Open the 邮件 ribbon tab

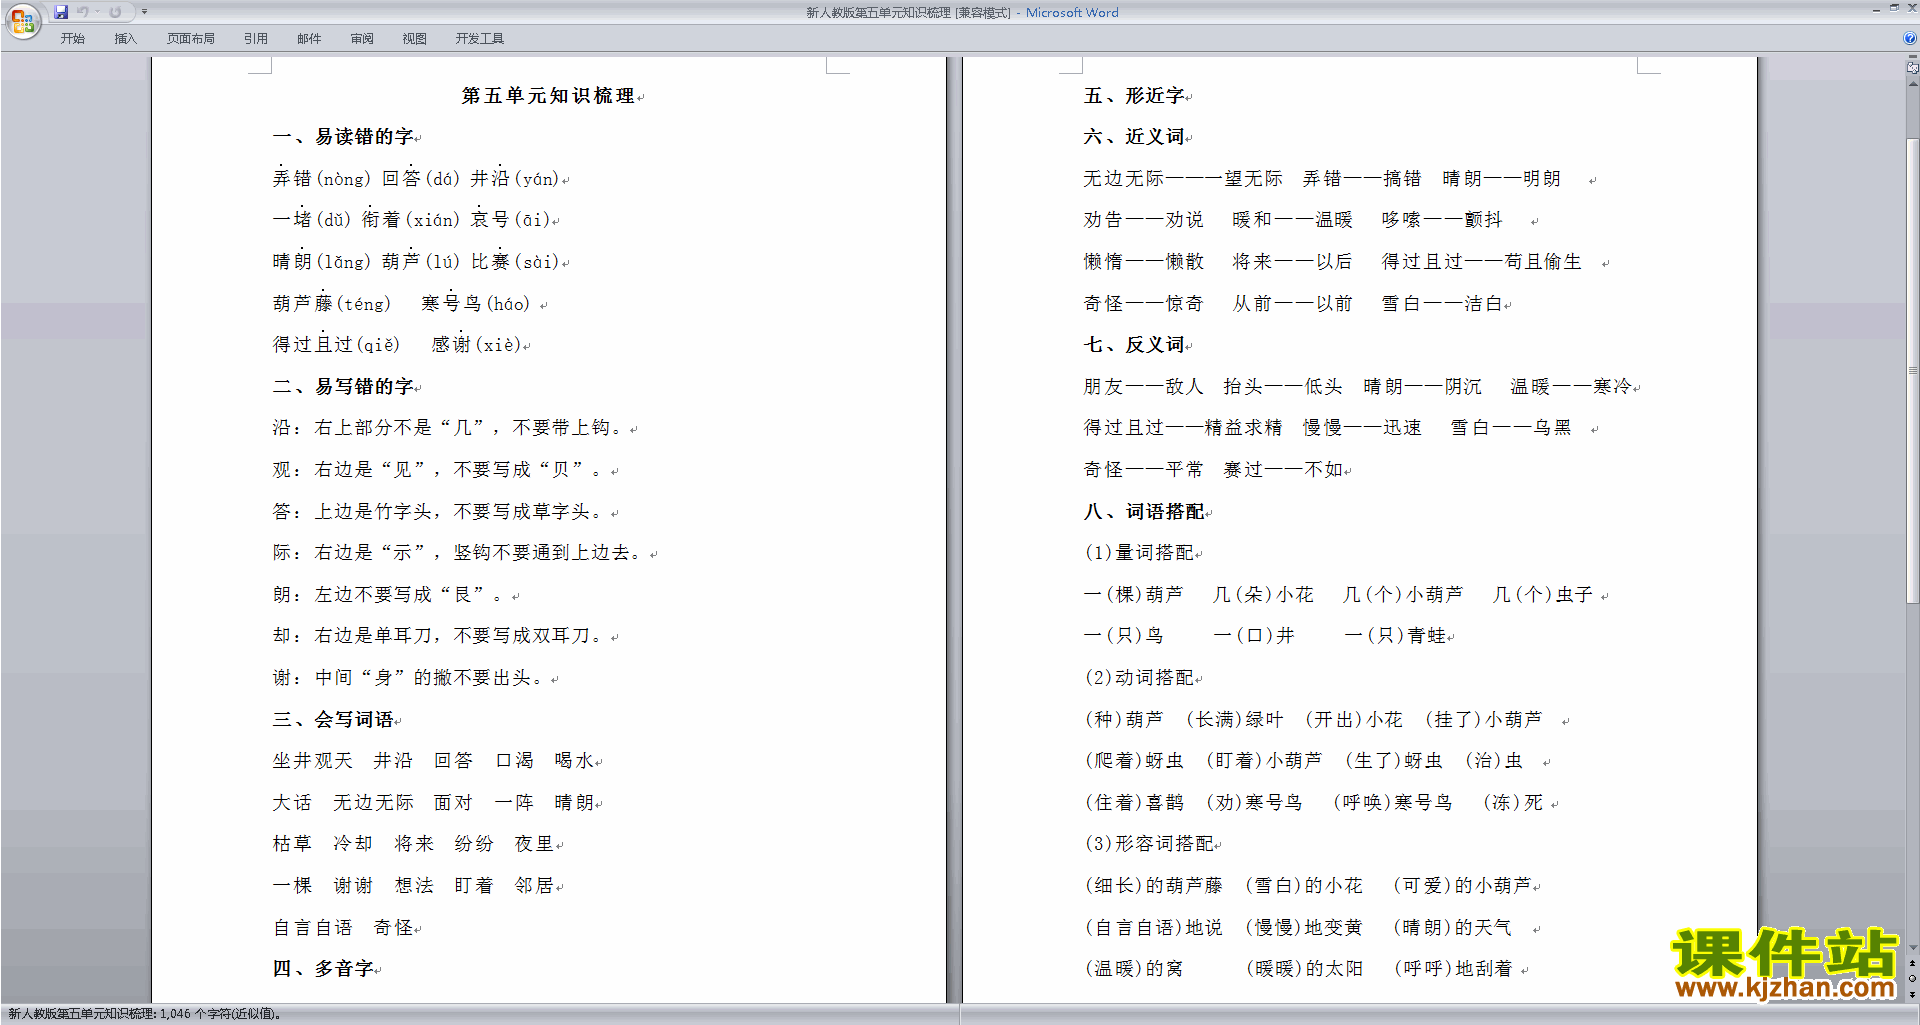click(x=309, y=39)
